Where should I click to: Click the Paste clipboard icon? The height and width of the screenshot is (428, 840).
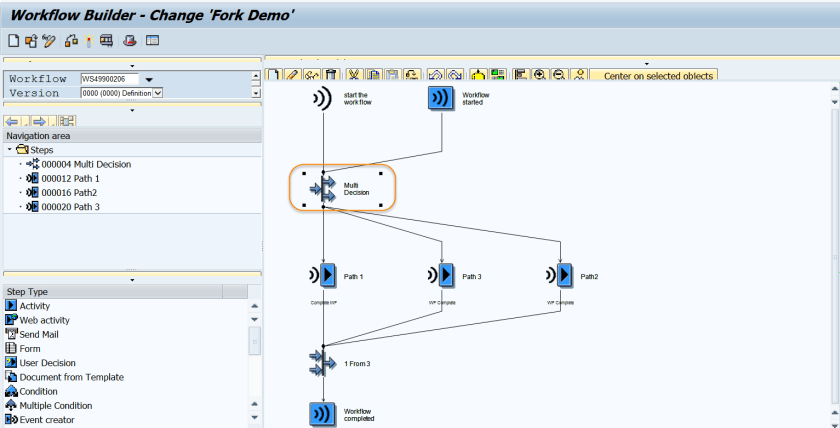click(393, 74)
